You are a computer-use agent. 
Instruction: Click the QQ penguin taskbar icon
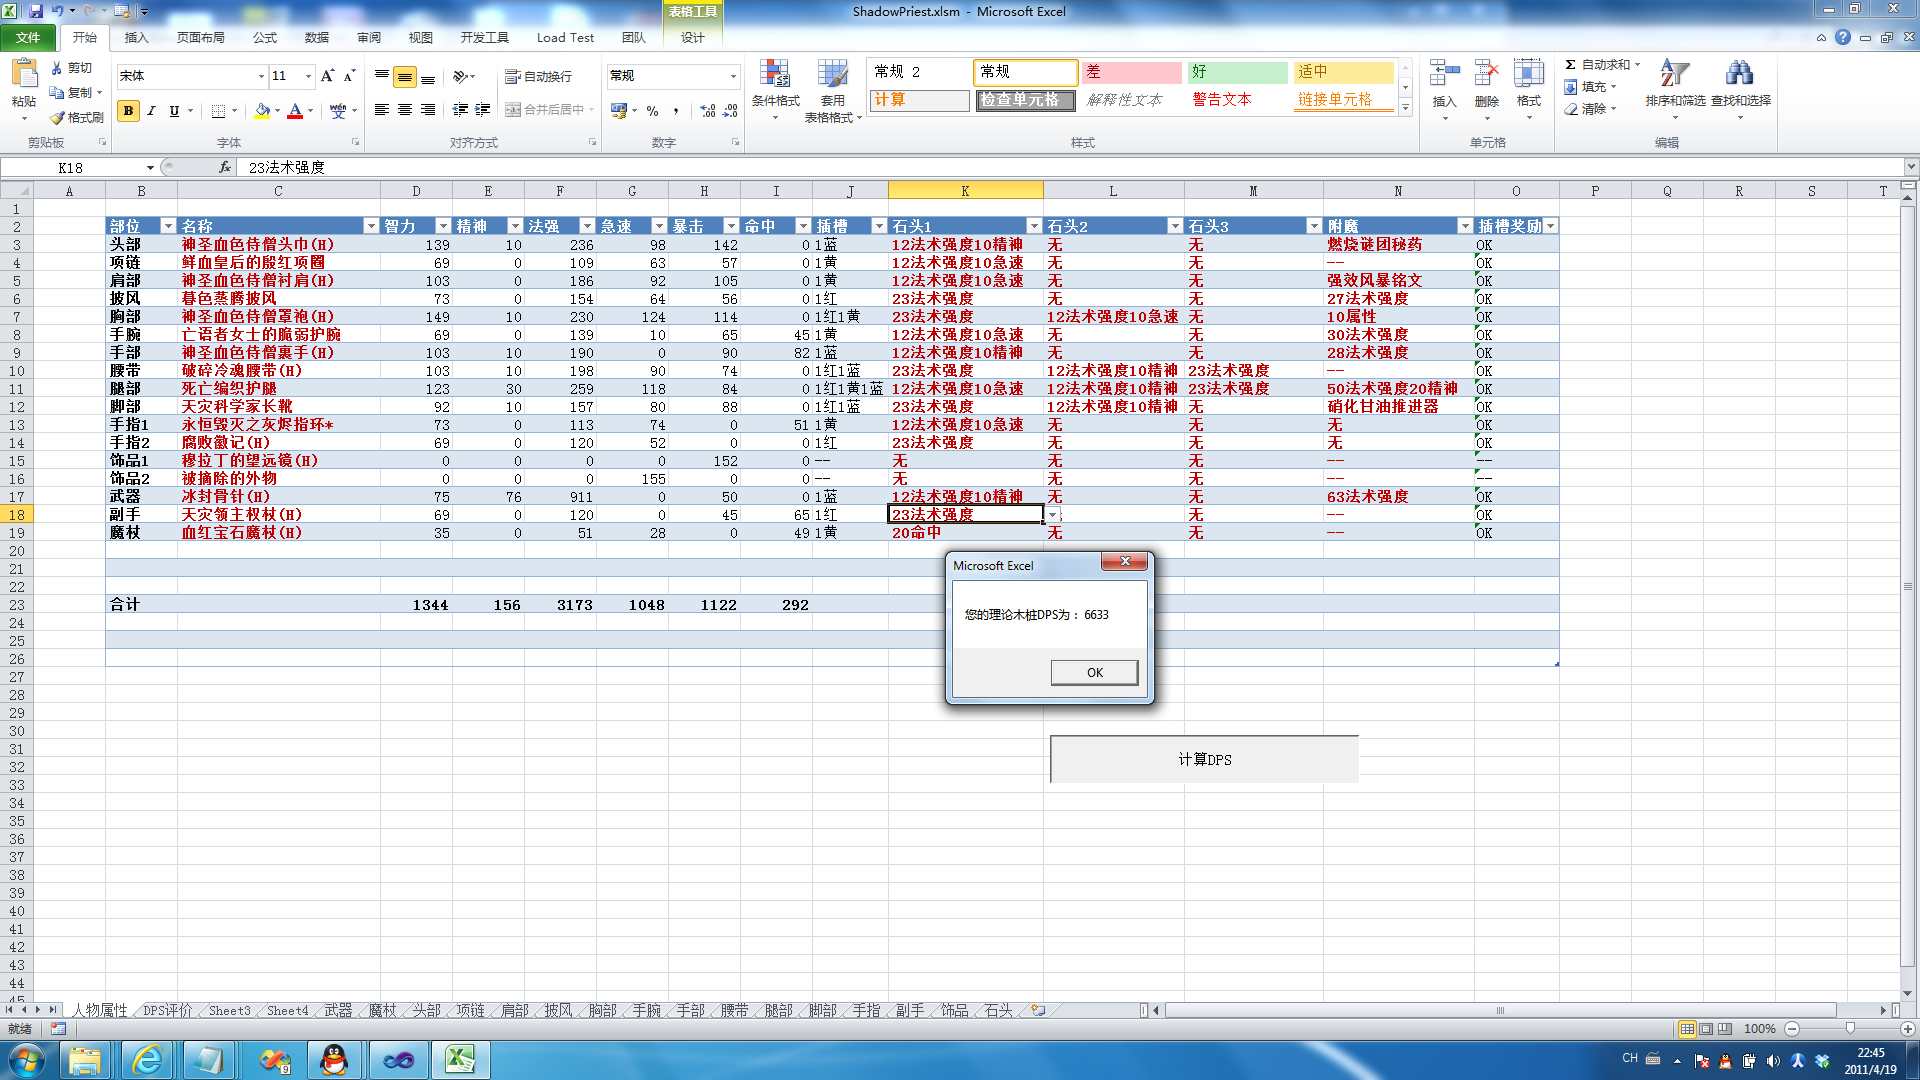pyautogui.click(x=334, y=1059)
